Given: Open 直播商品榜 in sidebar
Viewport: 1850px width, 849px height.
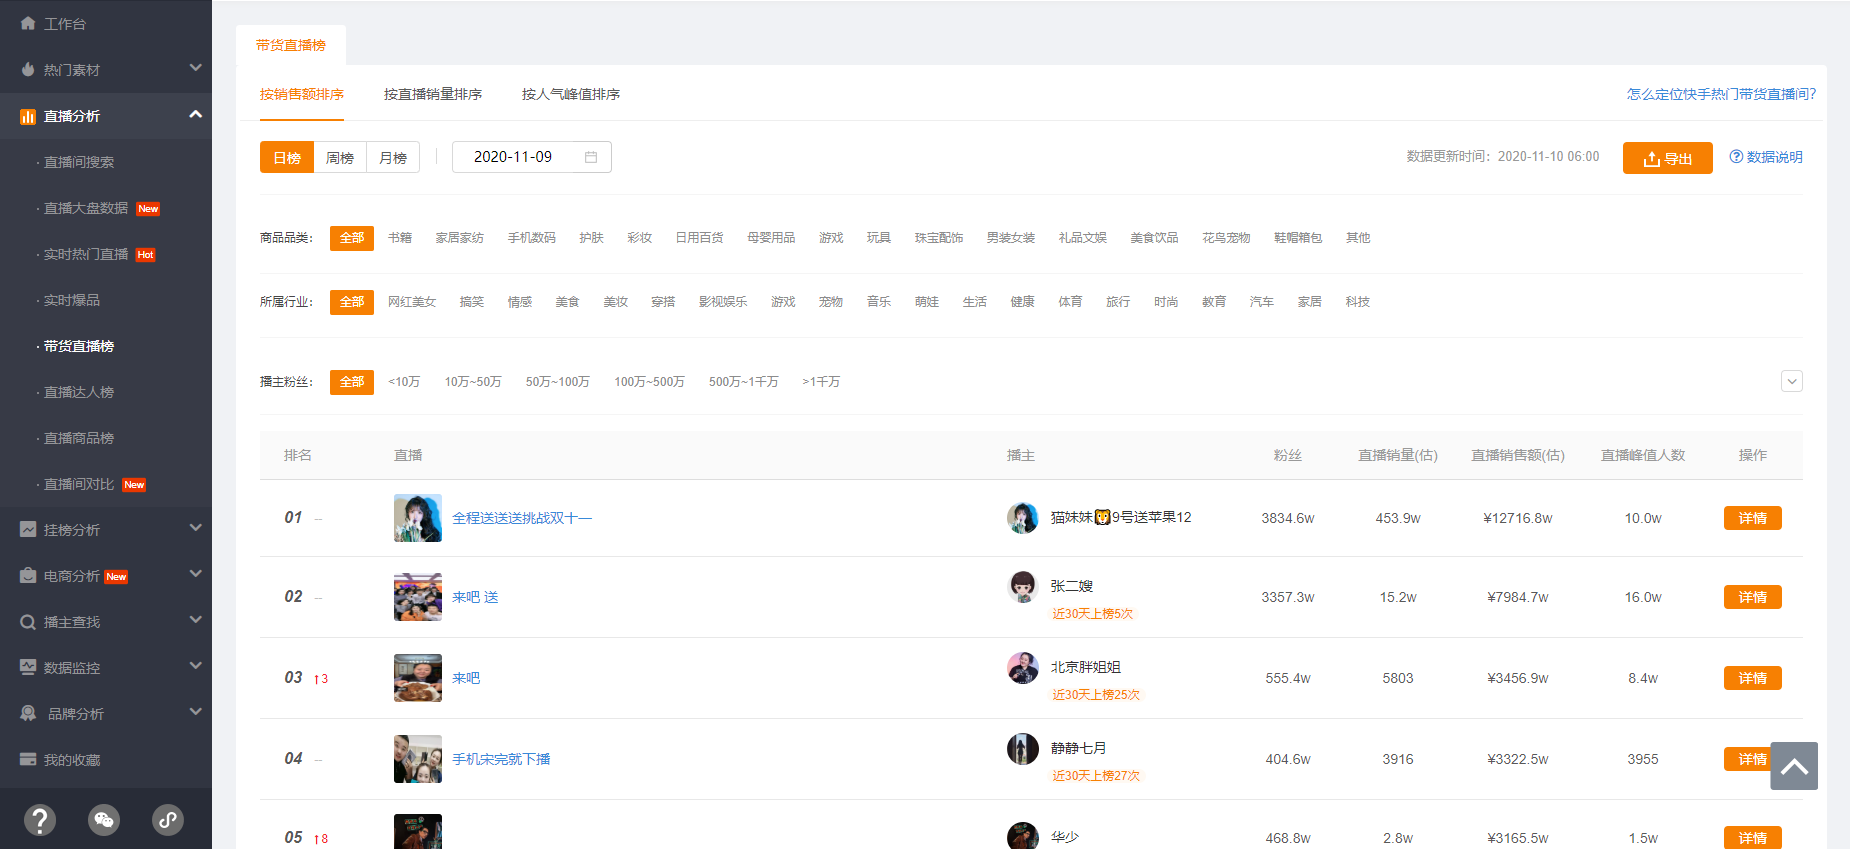Looking at the screenshot, I should pos(79,438).
